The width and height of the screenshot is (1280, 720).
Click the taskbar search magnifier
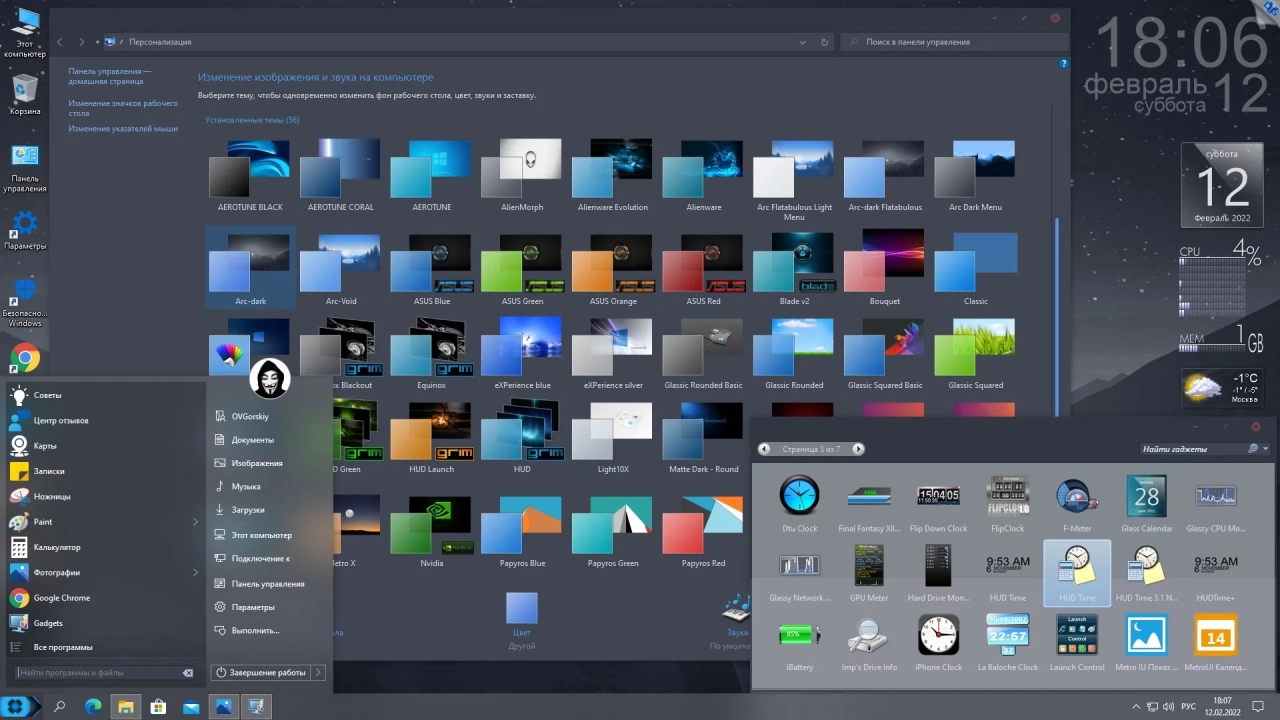tap(59, 707)
